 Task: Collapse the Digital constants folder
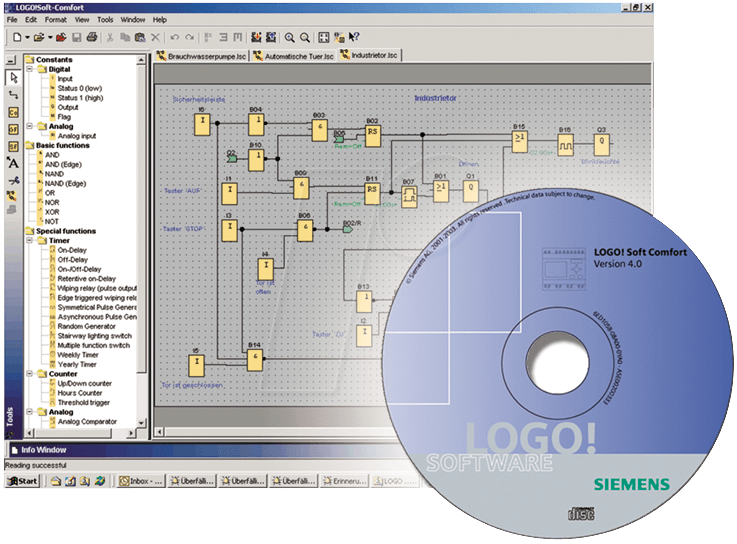(29, 69)
